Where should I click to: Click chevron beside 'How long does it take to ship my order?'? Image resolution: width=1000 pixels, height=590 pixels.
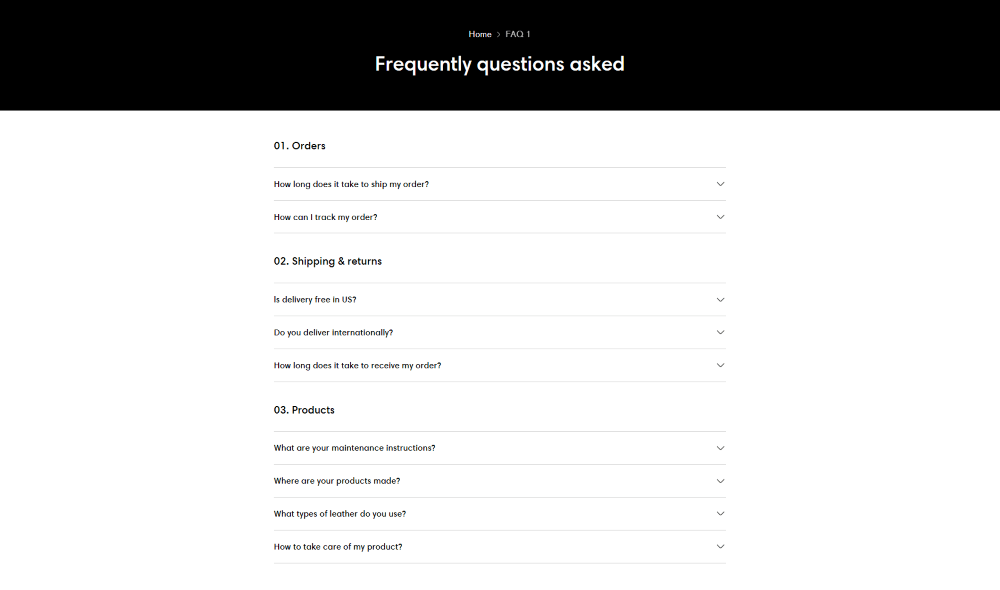(x=720, y=184)
